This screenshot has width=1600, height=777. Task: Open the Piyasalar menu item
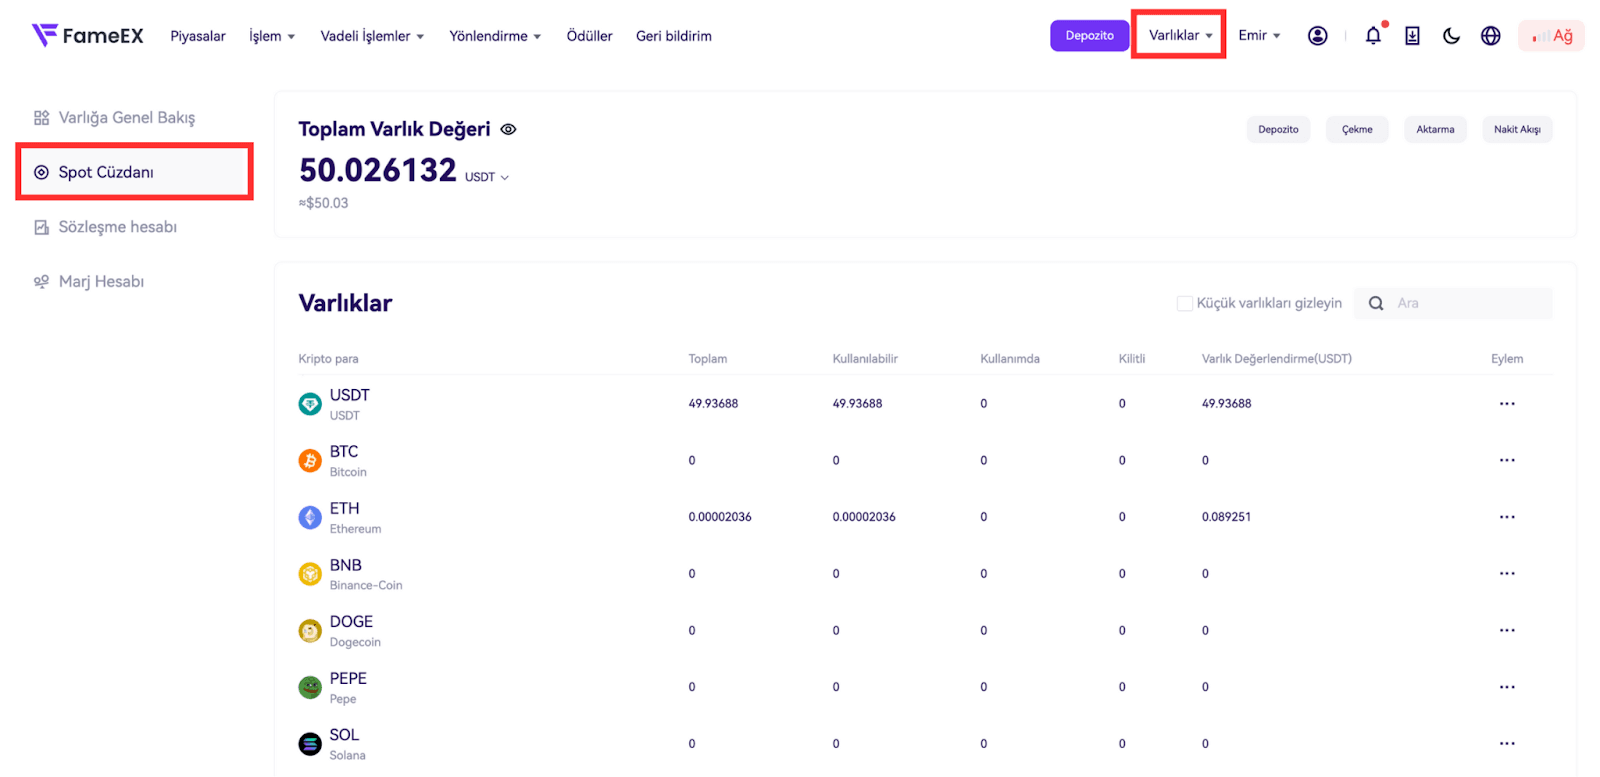click(x=198, y=36)
